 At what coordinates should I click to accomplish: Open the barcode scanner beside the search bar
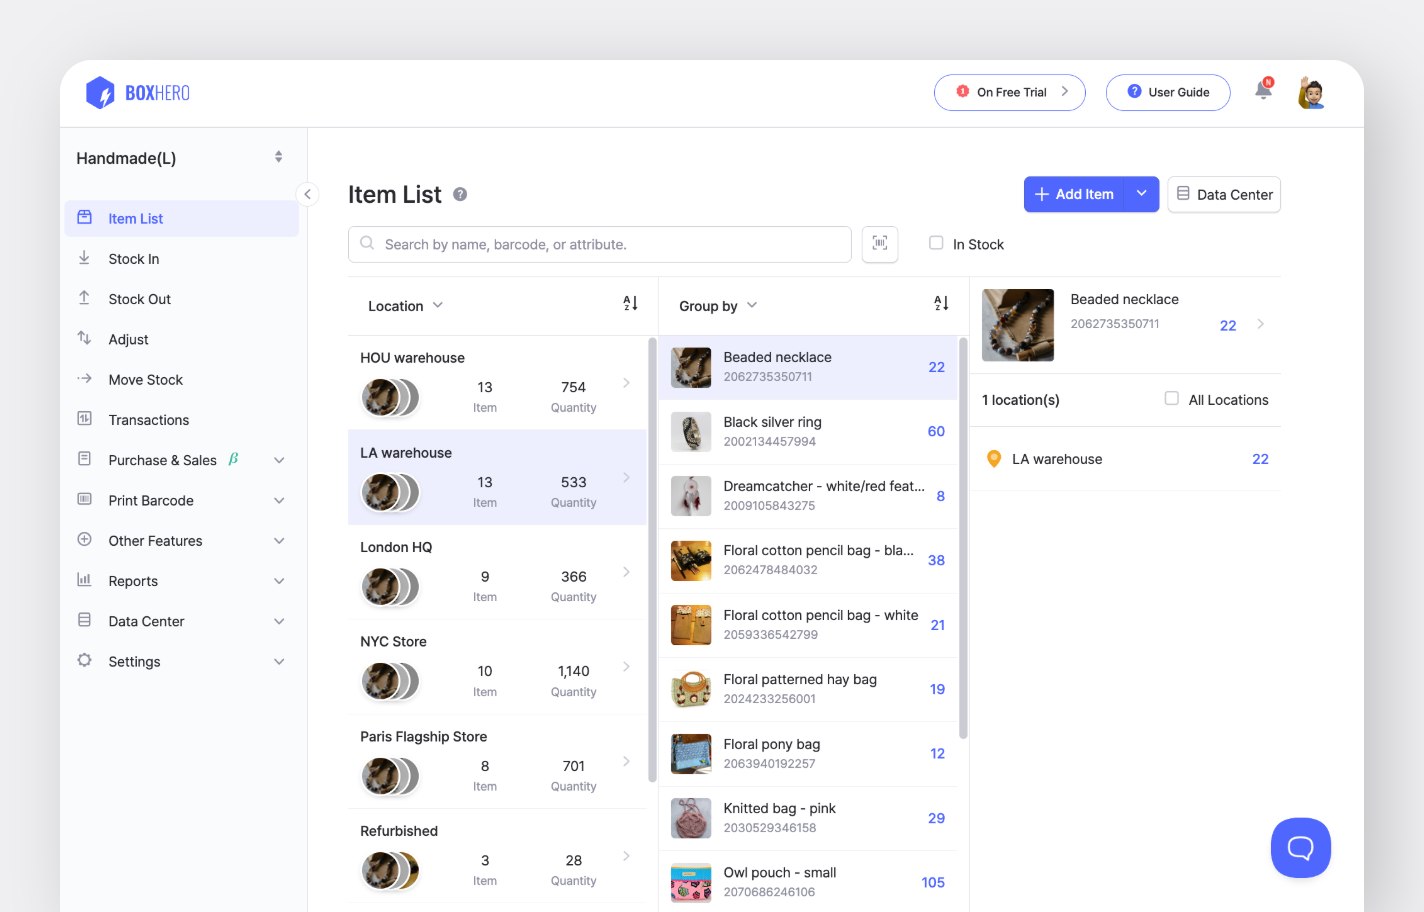coord(879,244)
